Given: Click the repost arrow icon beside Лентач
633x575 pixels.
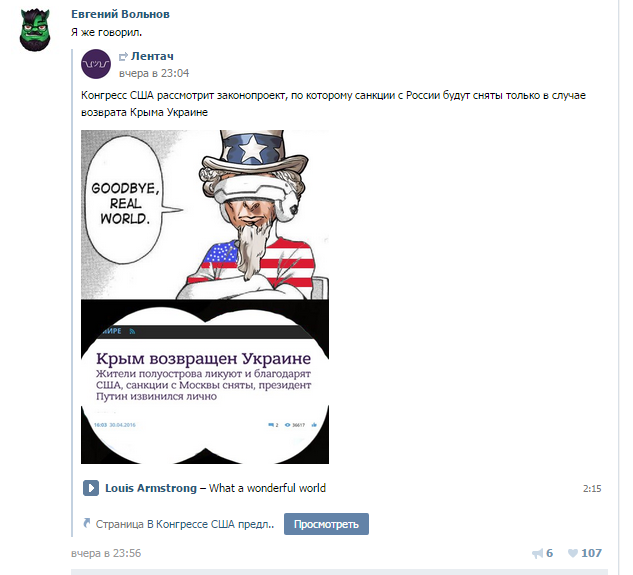Looking at the screenshot, I should click(x=123, y=57).
